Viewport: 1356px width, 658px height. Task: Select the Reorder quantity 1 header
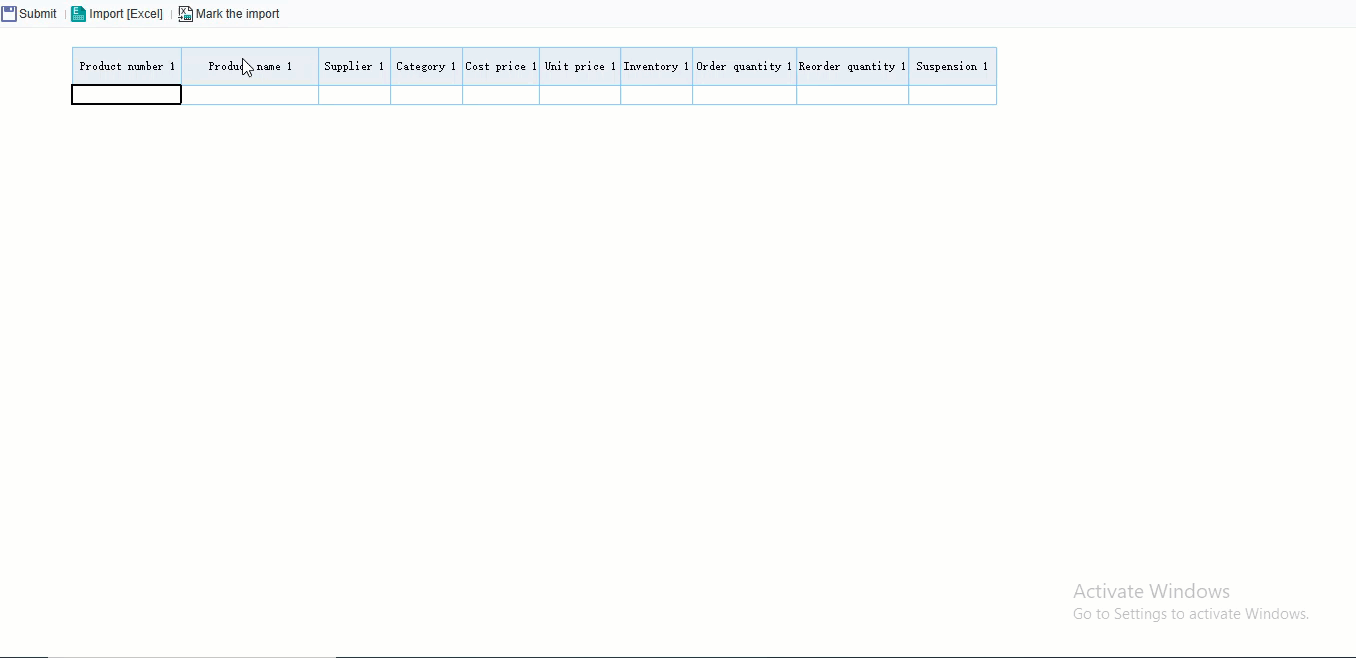coord(852,66)
